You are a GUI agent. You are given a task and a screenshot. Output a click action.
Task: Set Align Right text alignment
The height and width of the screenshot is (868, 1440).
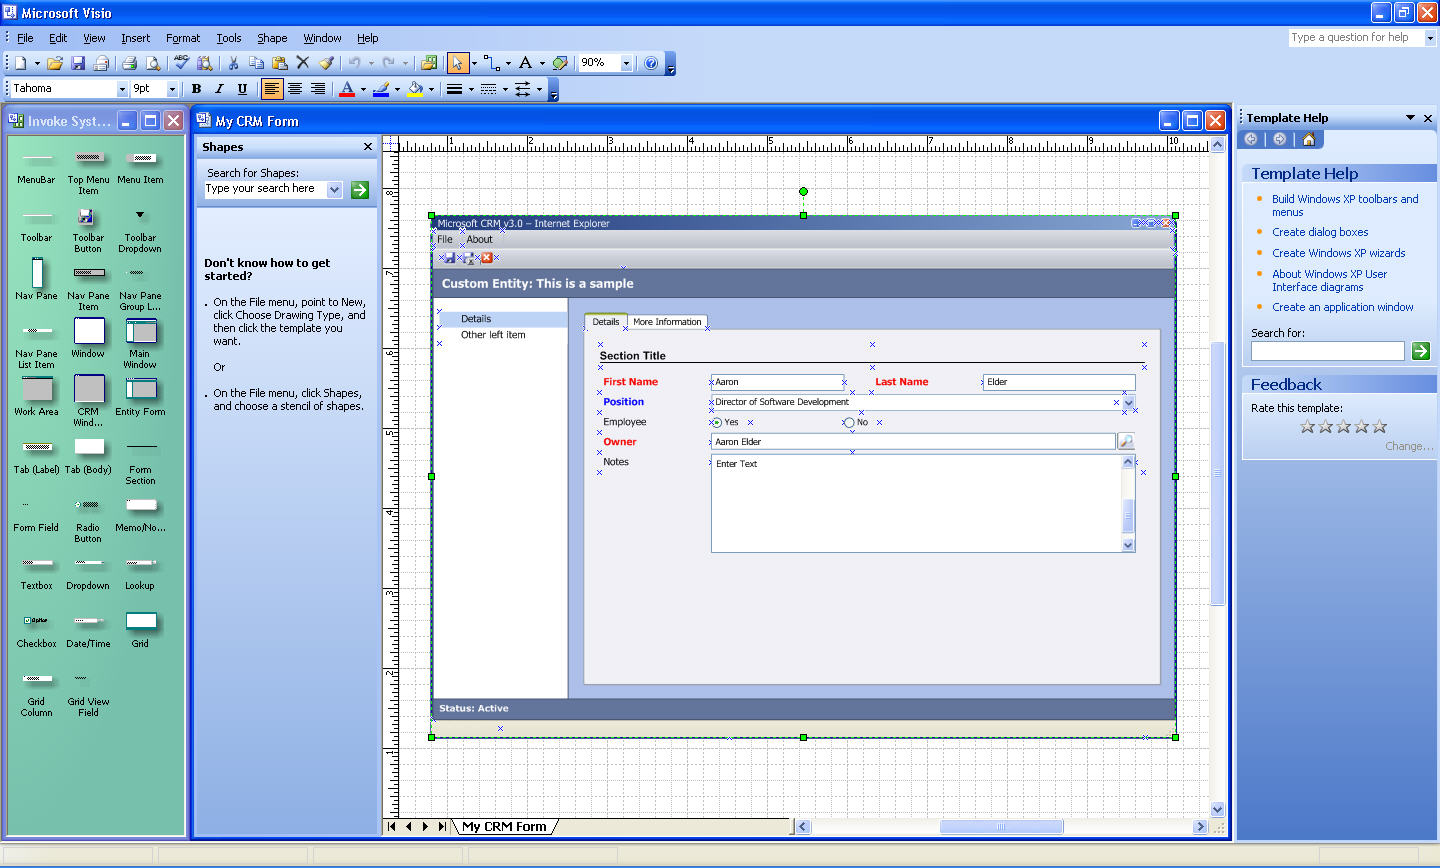coord(318,89)
